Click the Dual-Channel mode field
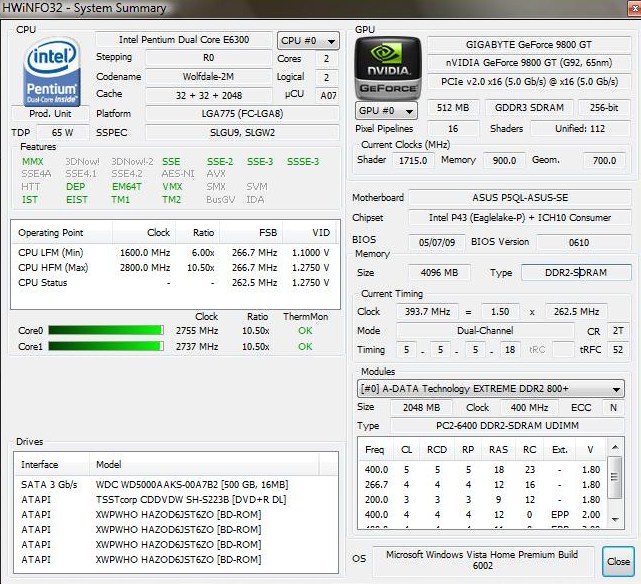Image resolution: width=641 pixels, height=584 pixels. (x=485, y=330)
